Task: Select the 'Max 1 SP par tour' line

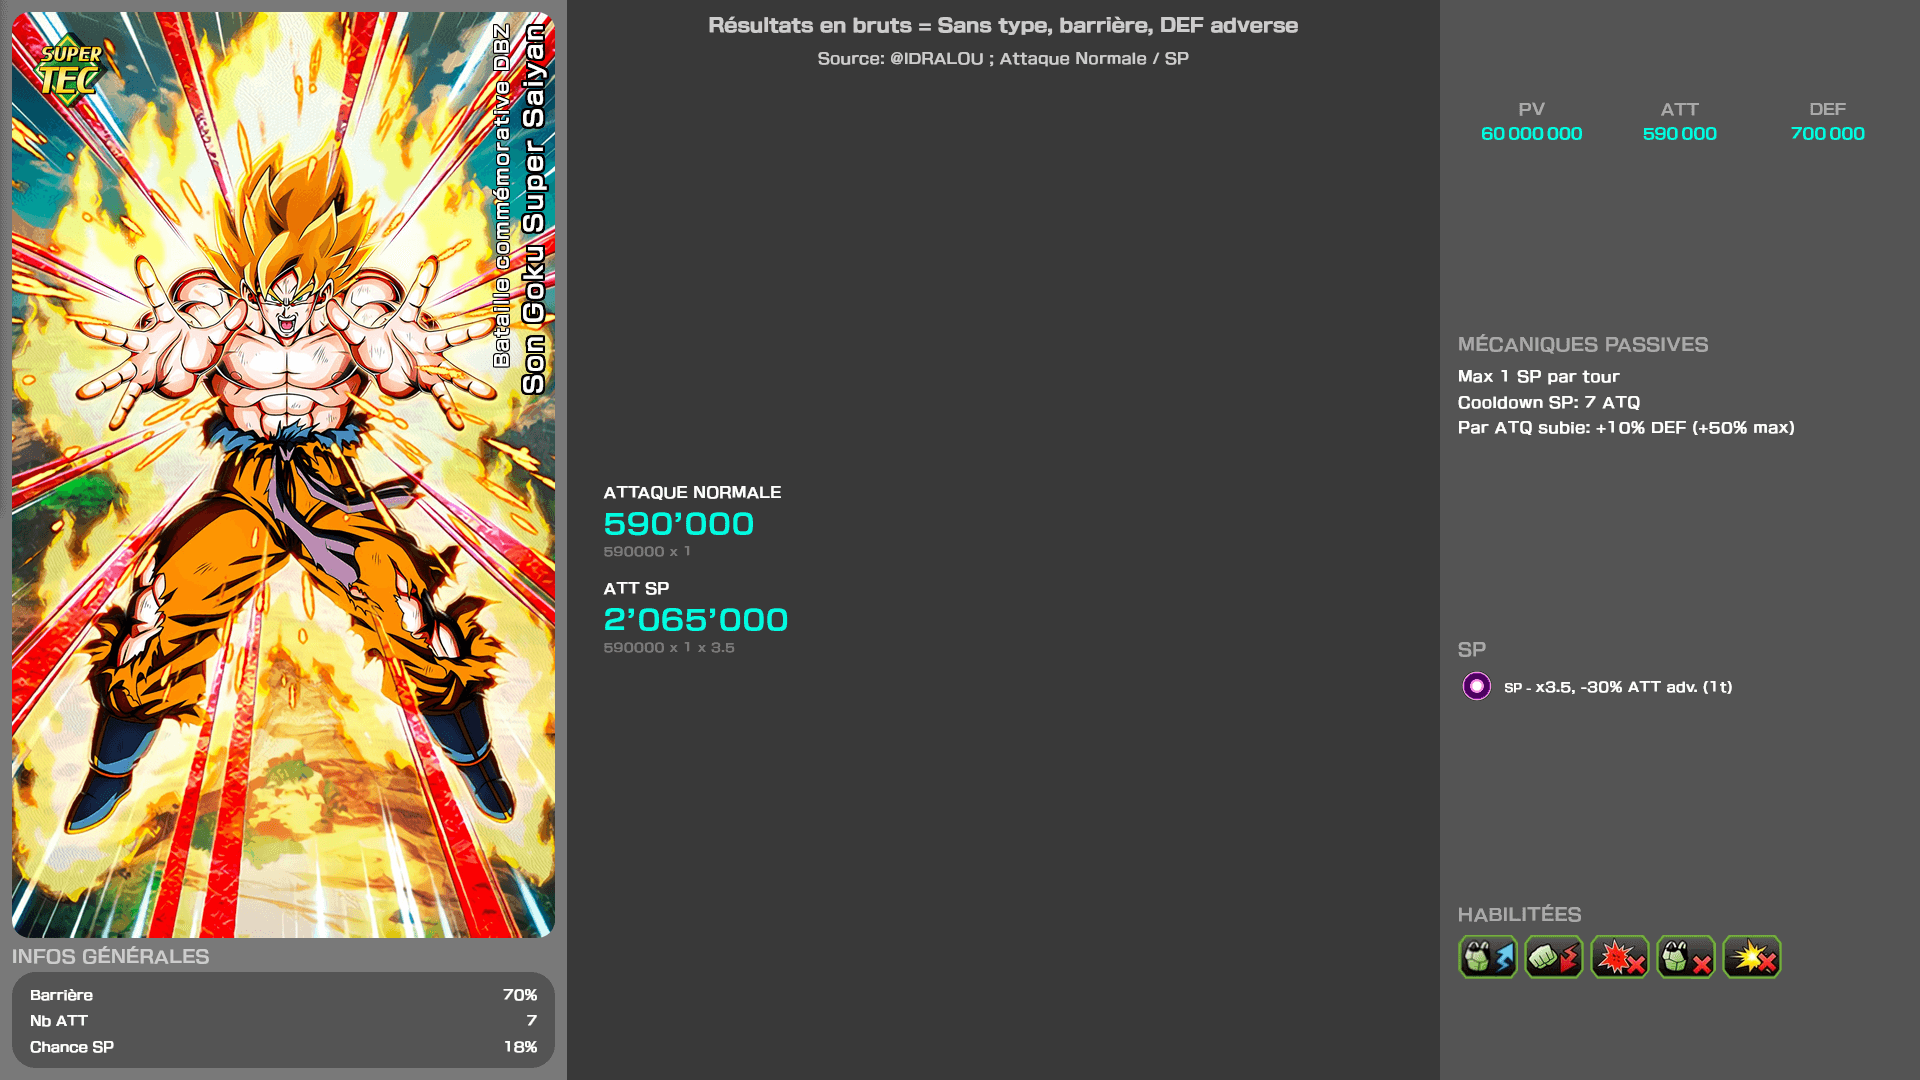Action: (x=1538, y=376)
